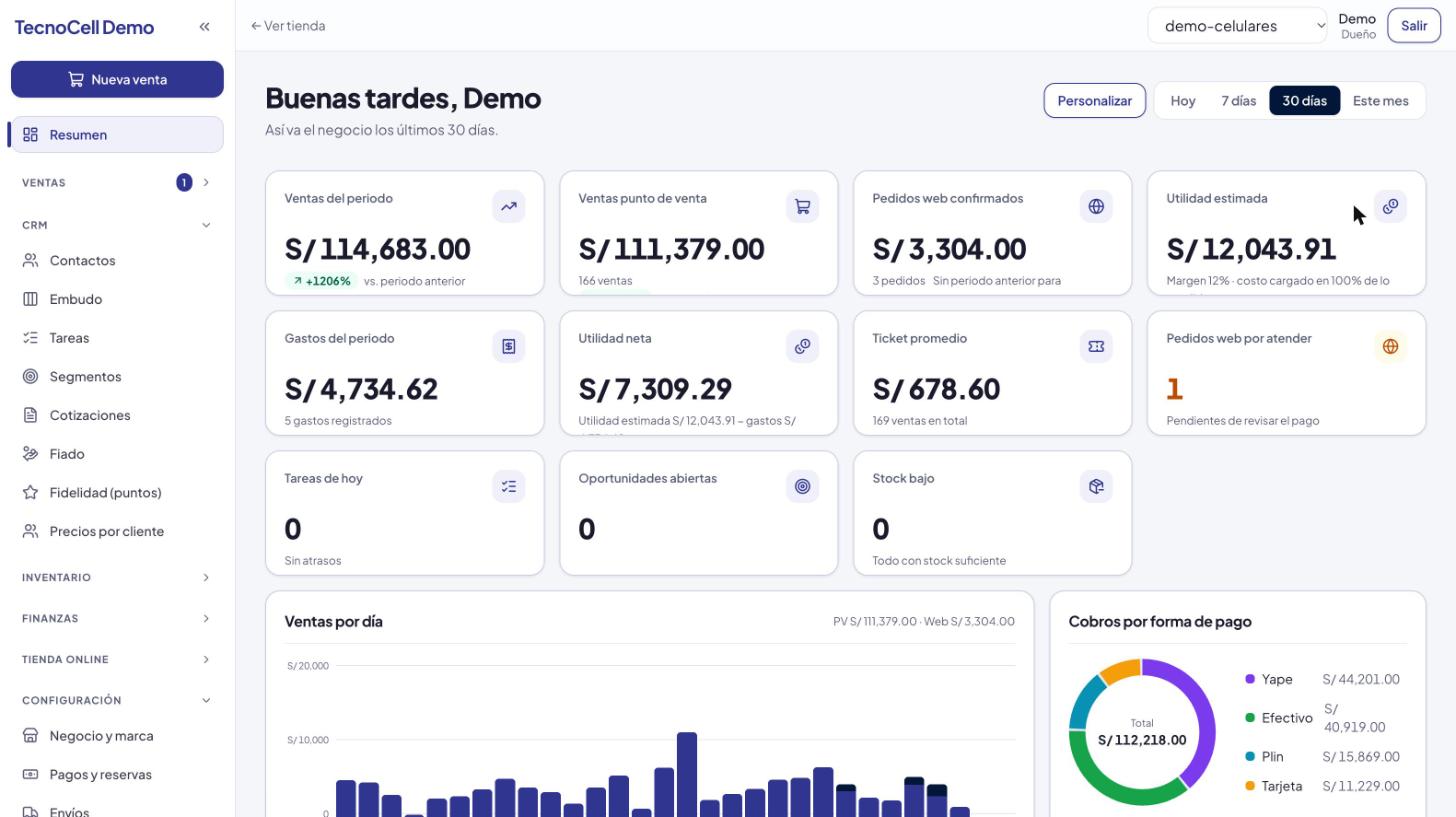Click the Personalizar button

point(1095,101)
